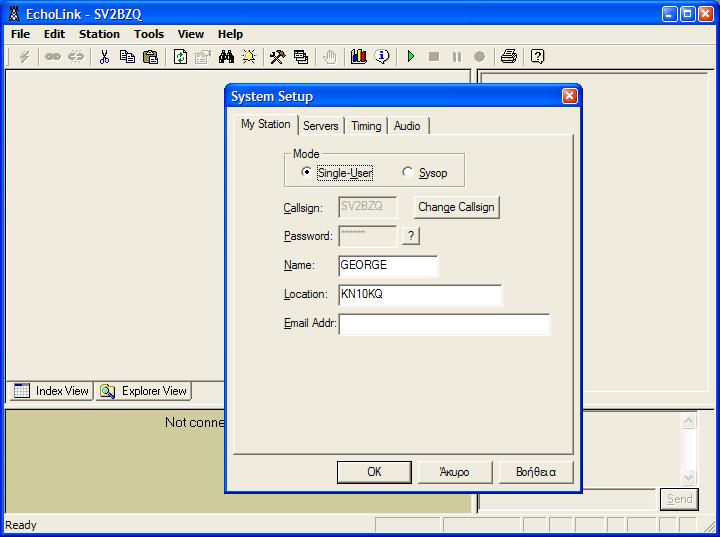The height and width of the screenshot is (537, 720).
Task: Open the File menu
Action: pos(20,34)
